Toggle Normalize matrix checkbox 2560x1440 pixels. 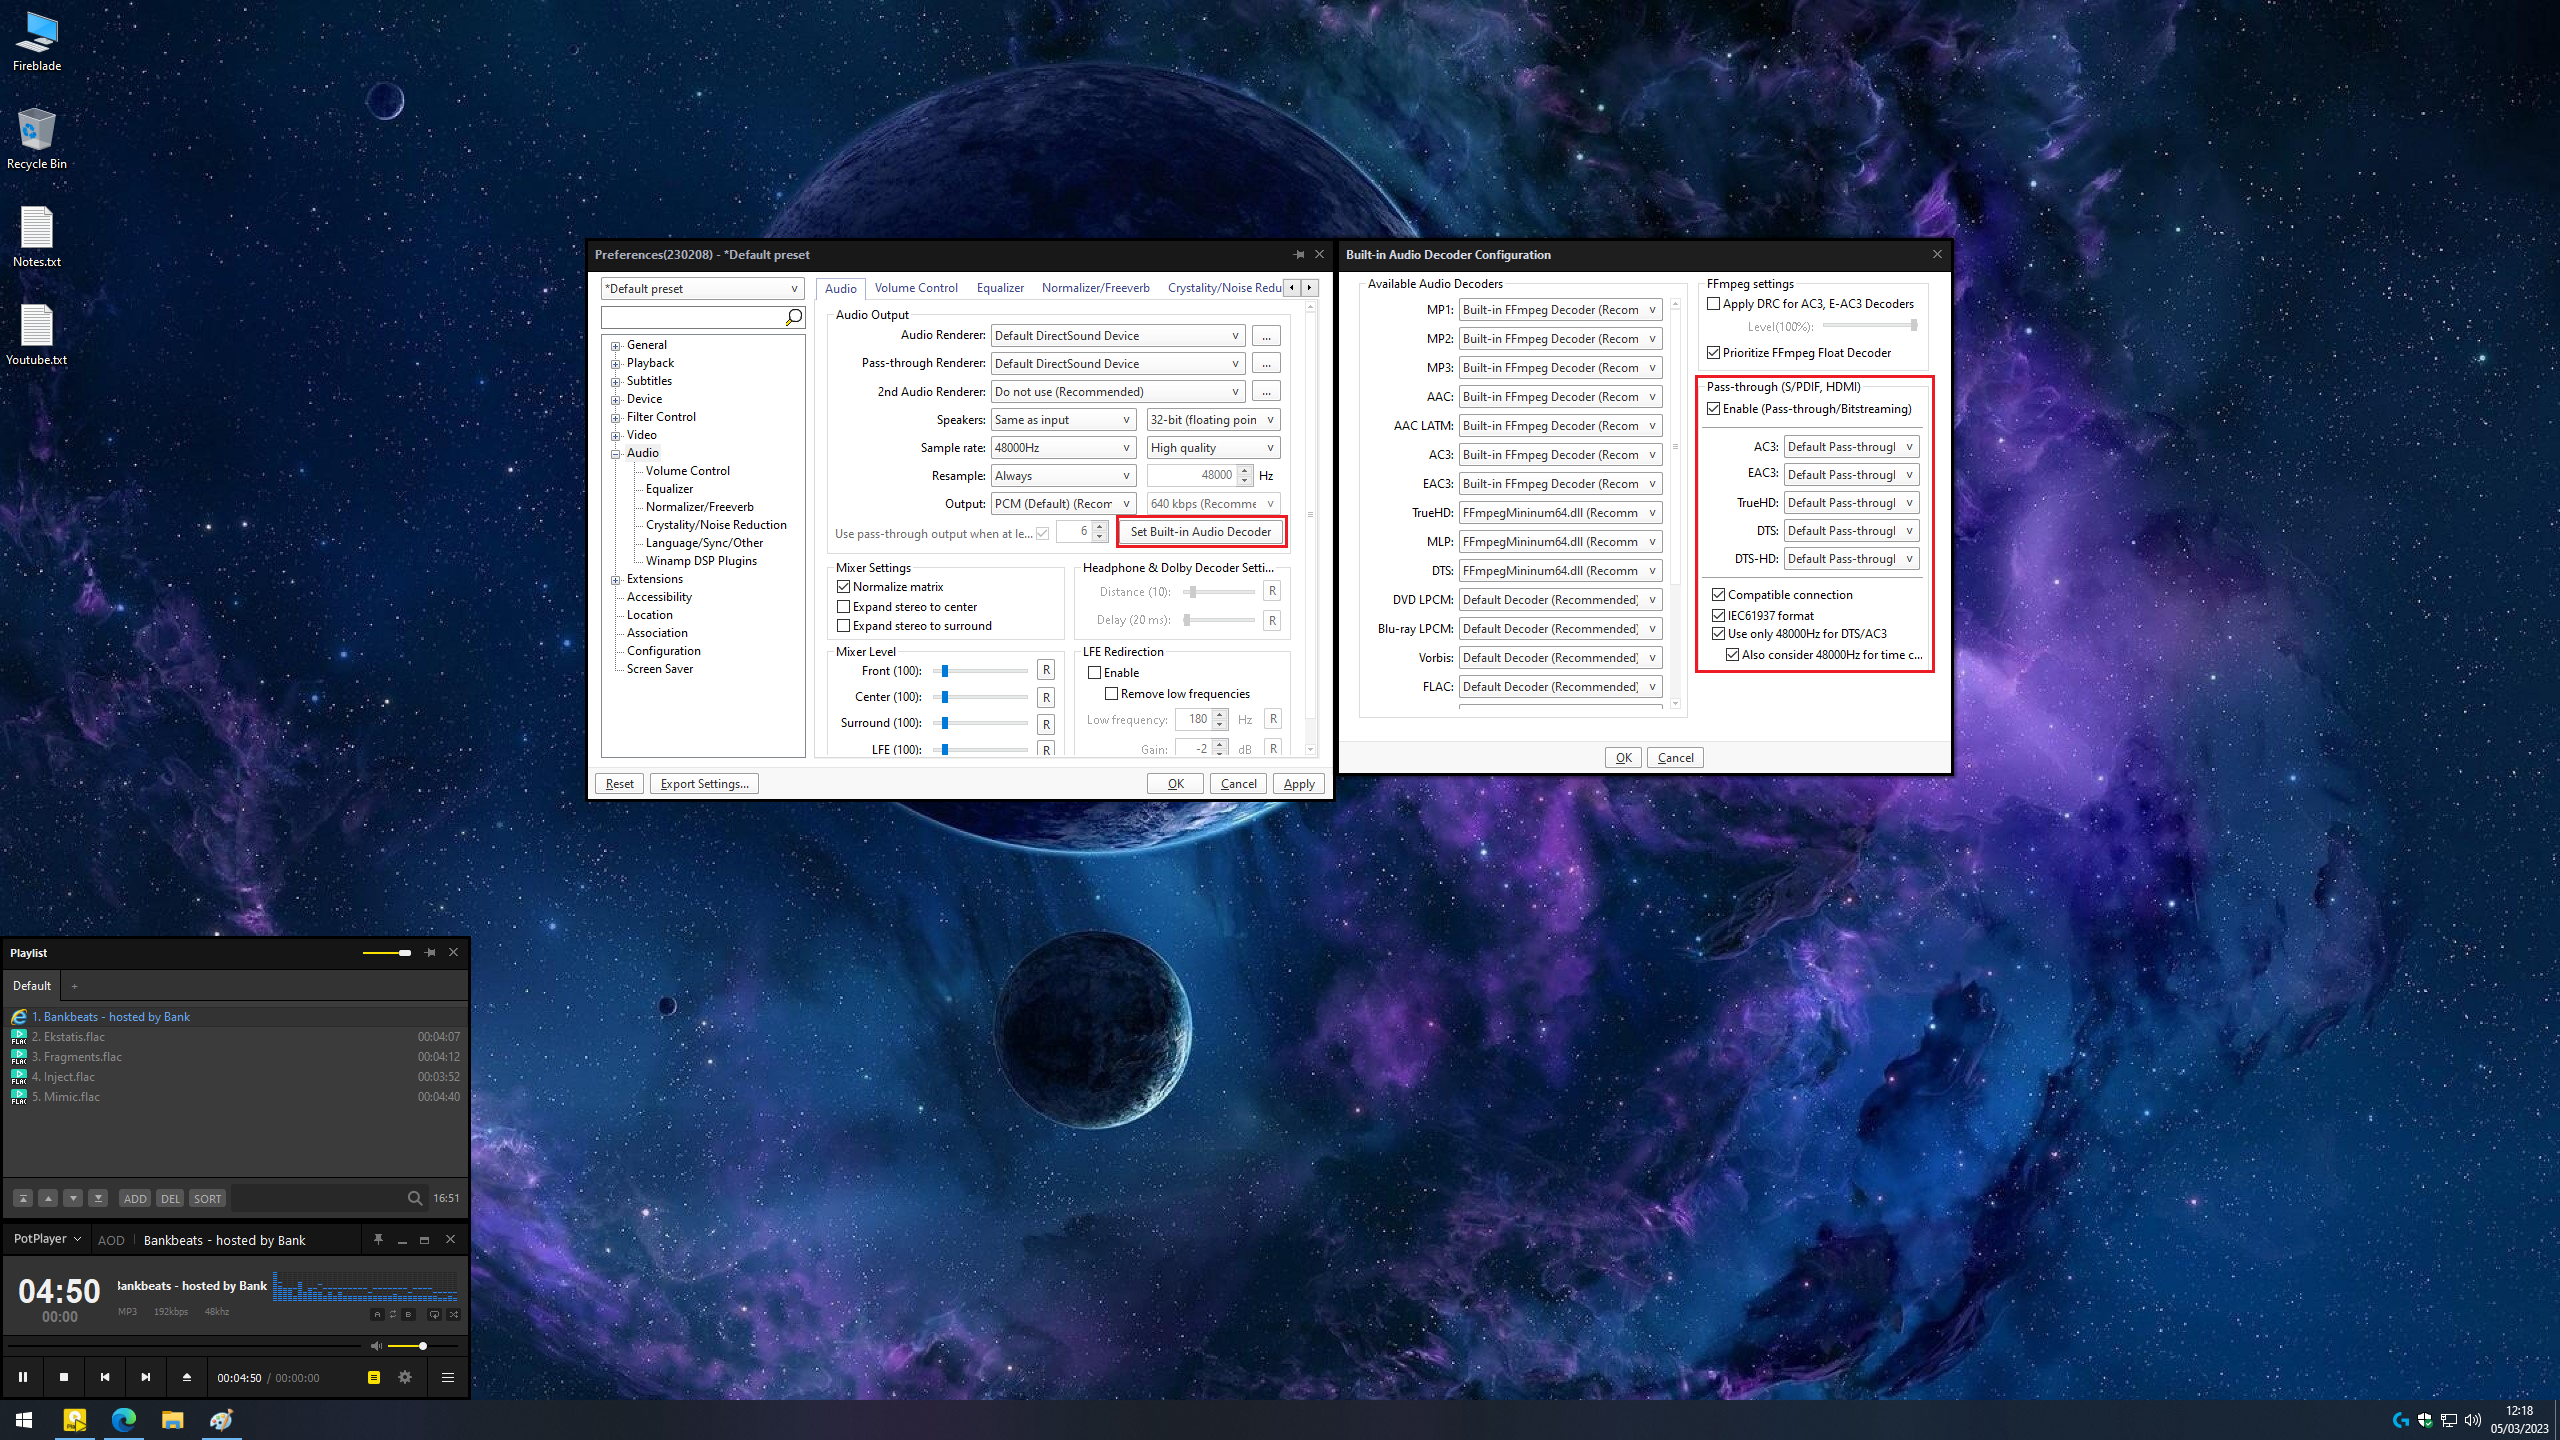[x=843, y=587]
